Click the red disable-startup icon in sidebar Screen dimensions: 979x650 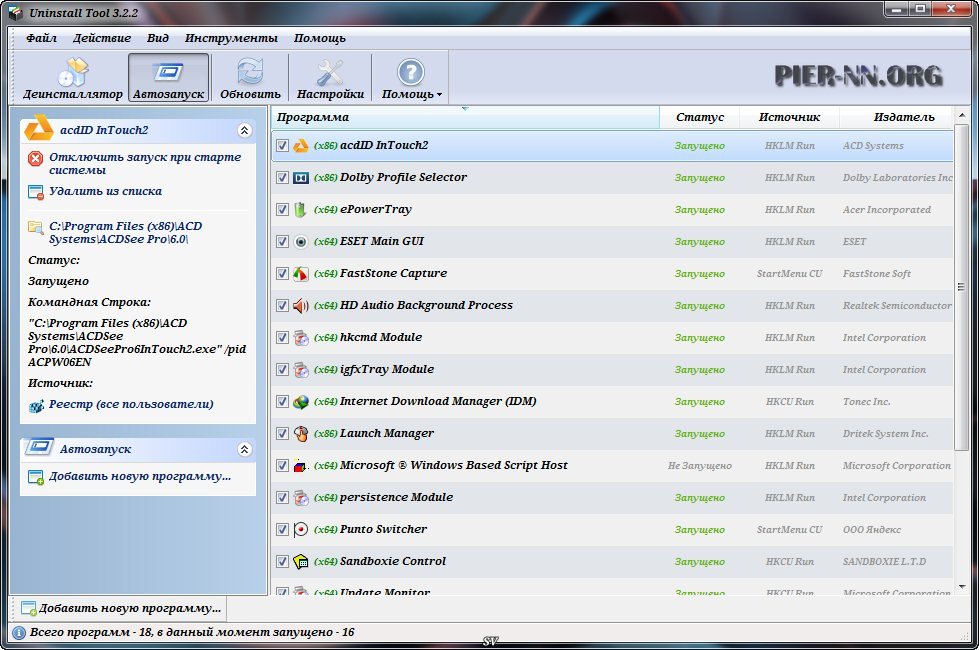(x=36, y=159)
